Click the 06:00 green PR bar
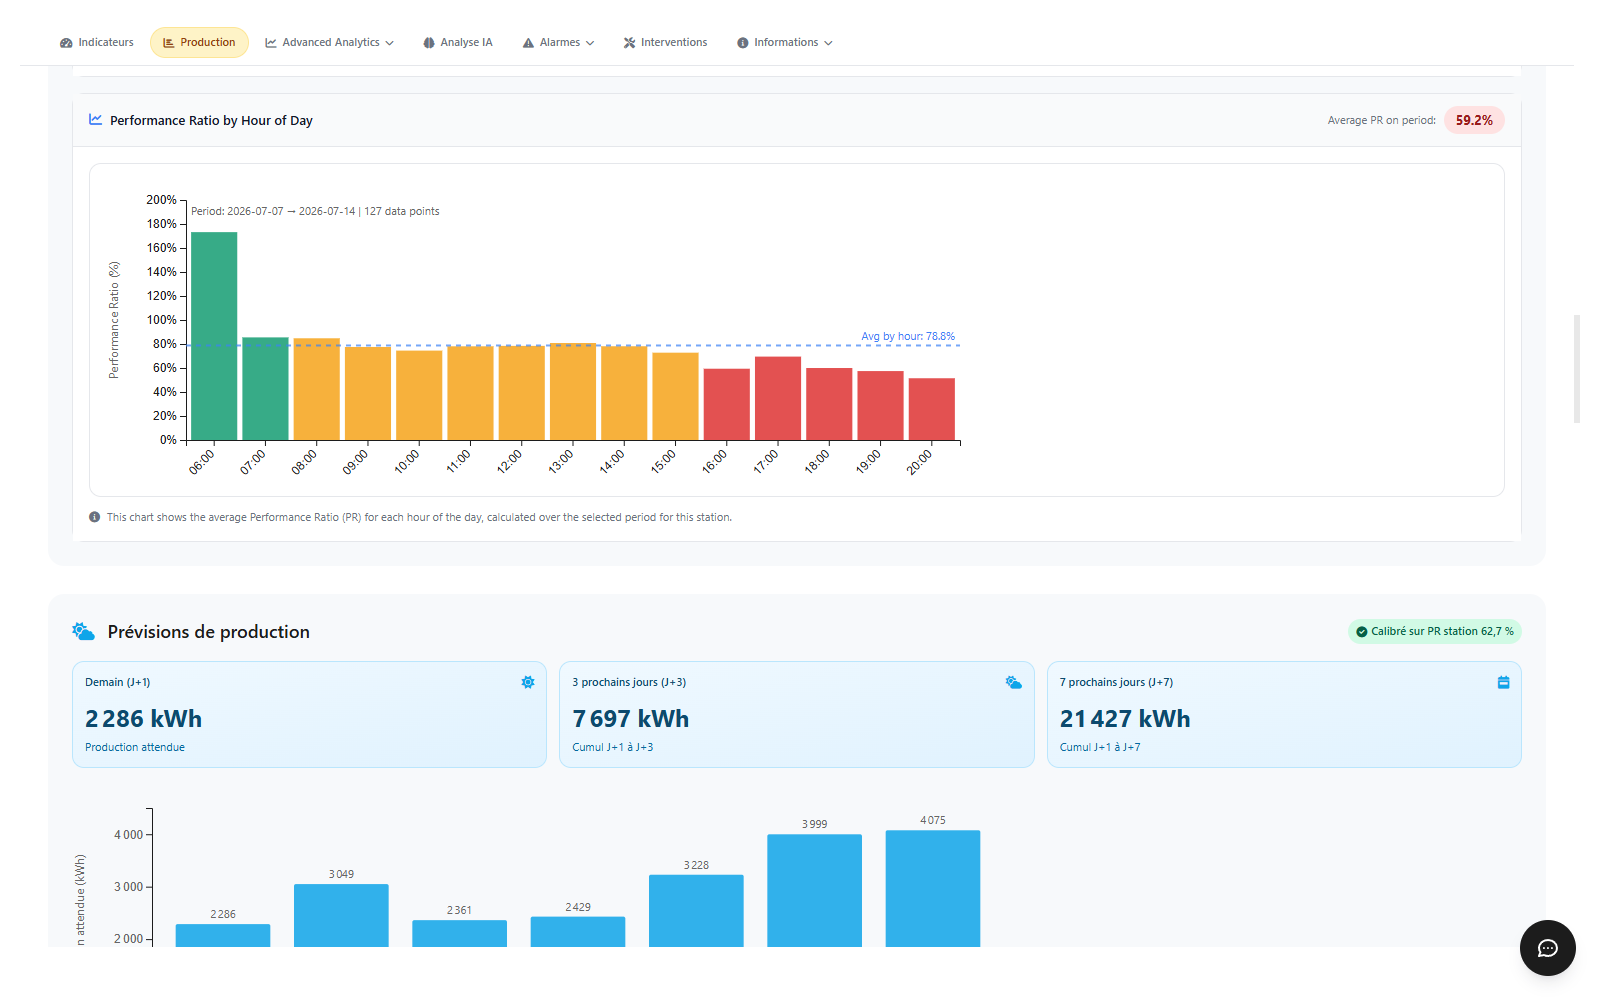Screen dimensions: 1600x1000 click(x=214, y=336)
